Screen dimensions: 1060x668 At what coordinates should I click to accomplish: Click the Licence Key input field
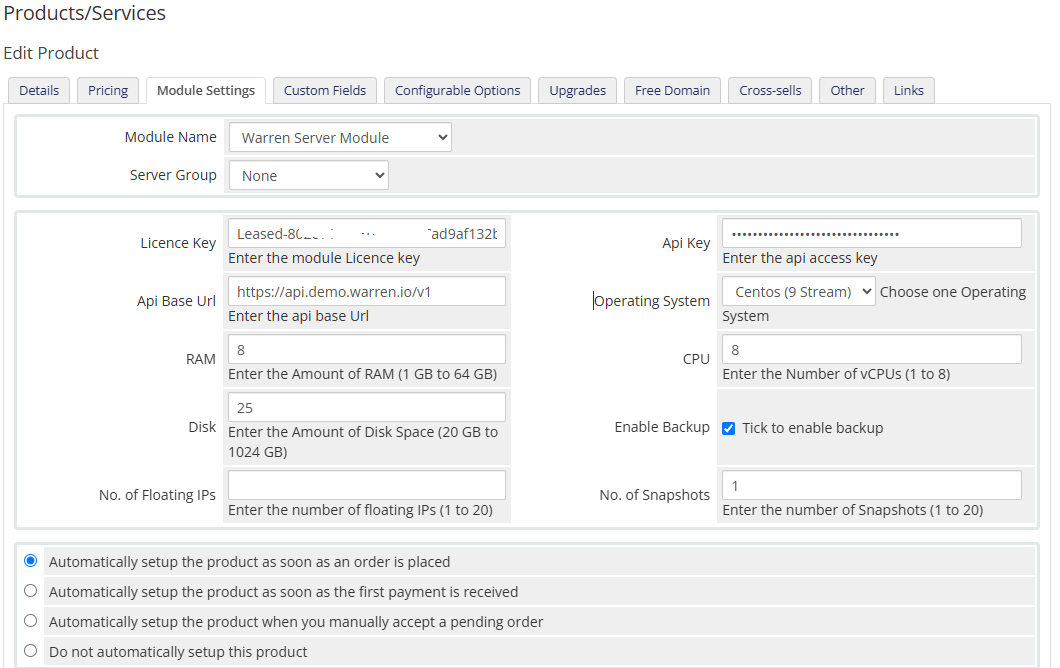(366, 234)
